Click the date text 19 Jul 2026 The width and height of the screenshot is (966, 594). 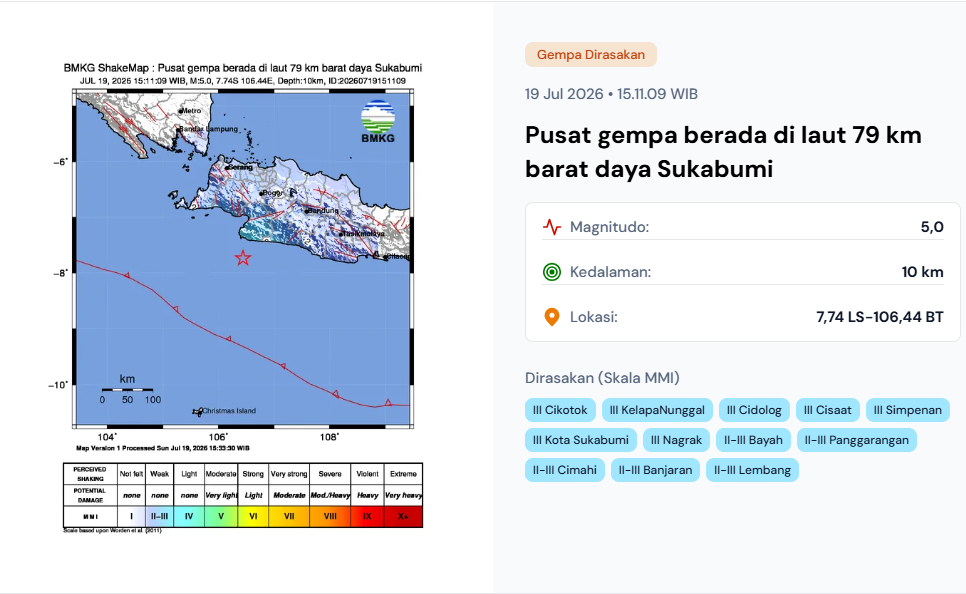point(564,94)
